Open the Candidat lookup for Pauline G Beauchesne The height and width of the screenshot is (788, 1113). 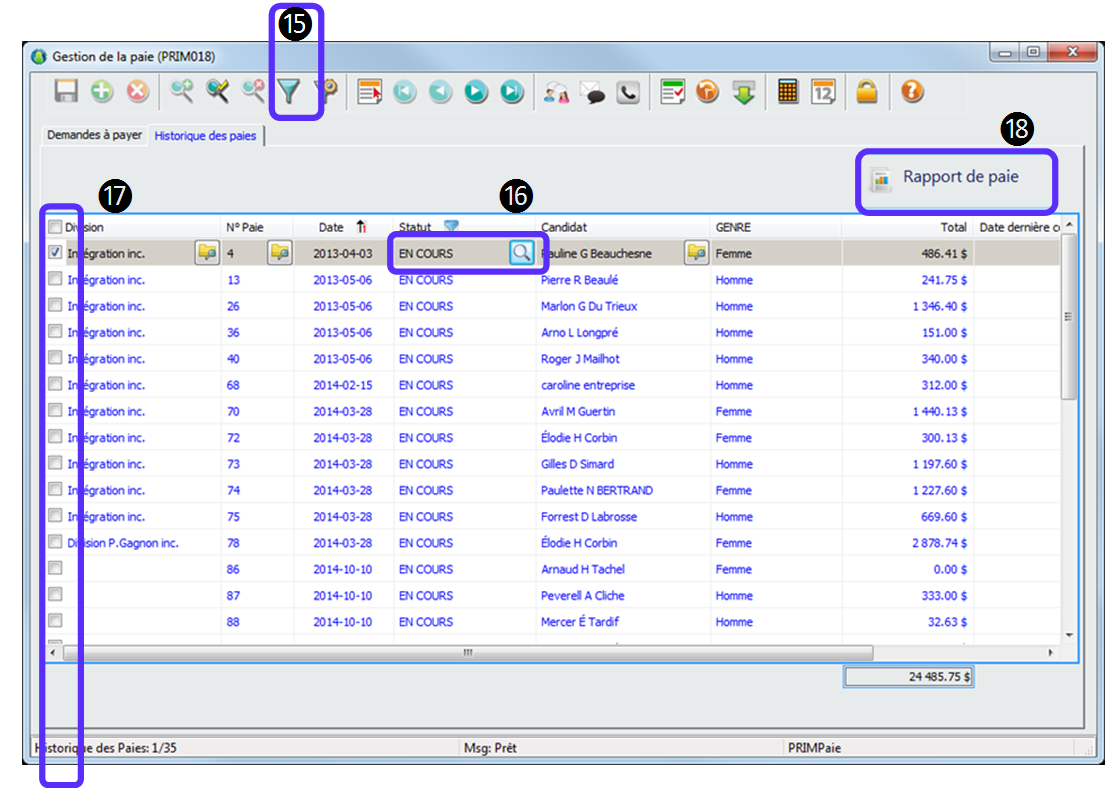696,253
